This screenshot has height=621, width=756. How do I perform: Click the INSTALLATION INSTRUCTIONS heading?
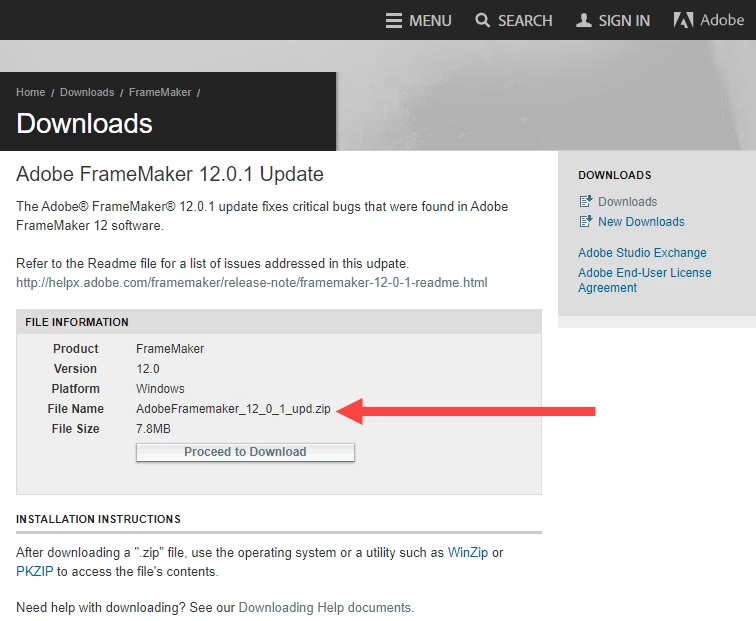pos(98,519)
